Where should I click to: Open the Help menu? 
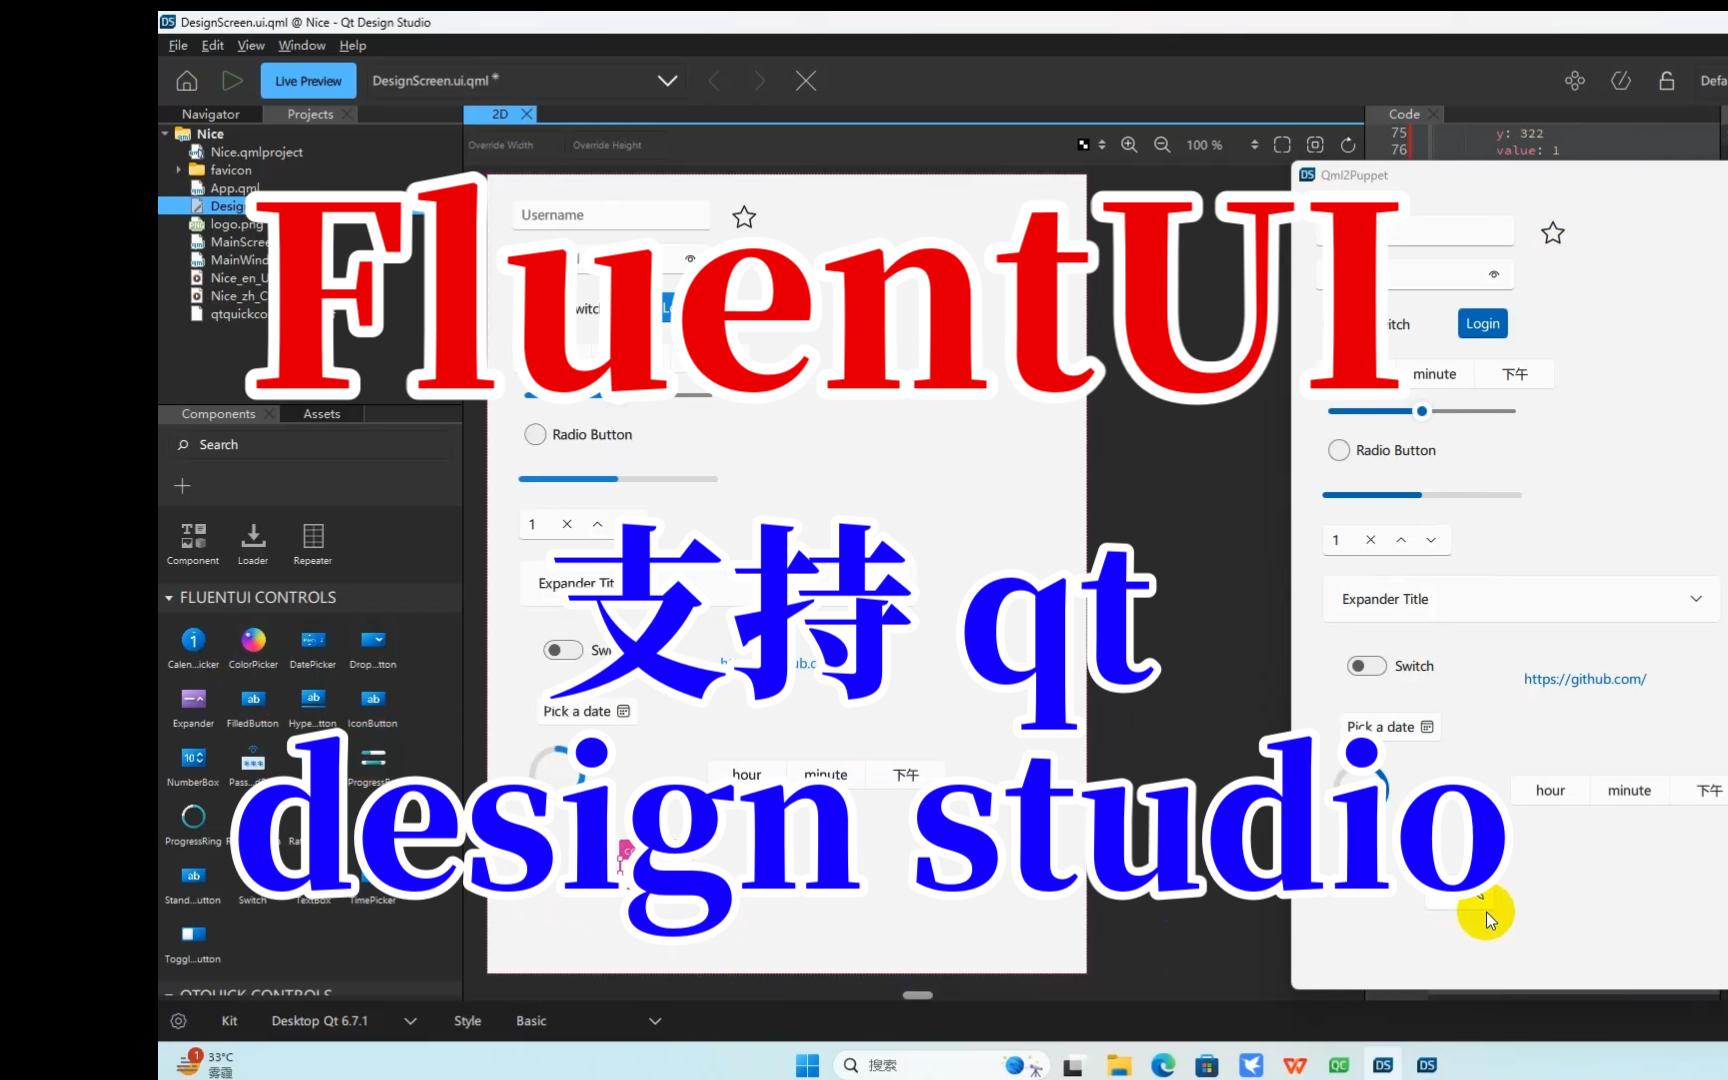pyautogui.click(x=352, y=46)
